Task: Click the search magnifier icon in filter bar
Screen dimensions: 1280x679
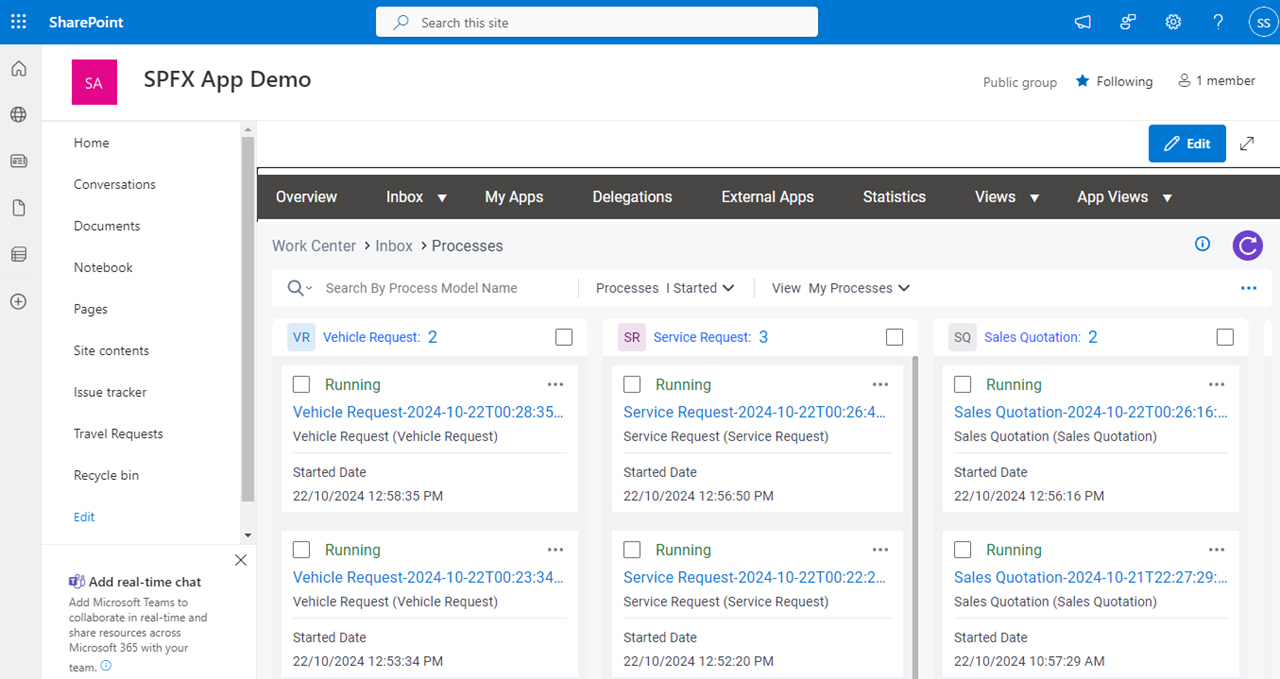Action: (x=296, y=288)
